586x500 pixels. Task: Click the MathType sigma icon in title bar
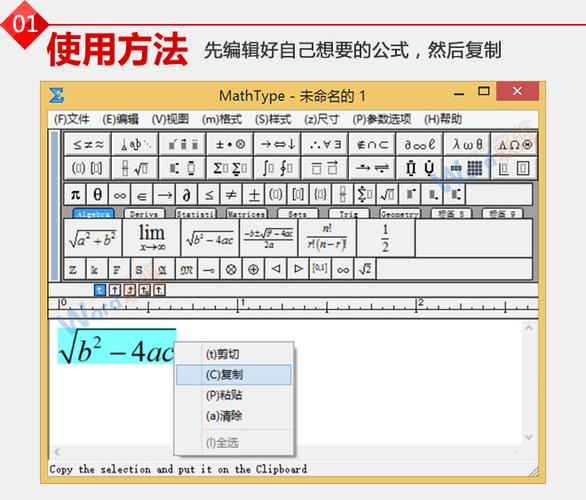[57, 95]
